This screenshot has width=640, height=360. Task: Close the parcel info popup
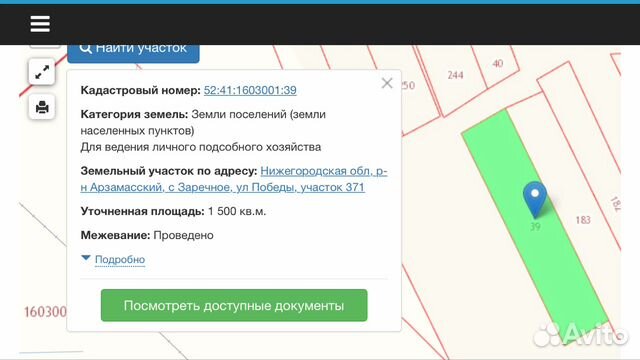point(387,83)
